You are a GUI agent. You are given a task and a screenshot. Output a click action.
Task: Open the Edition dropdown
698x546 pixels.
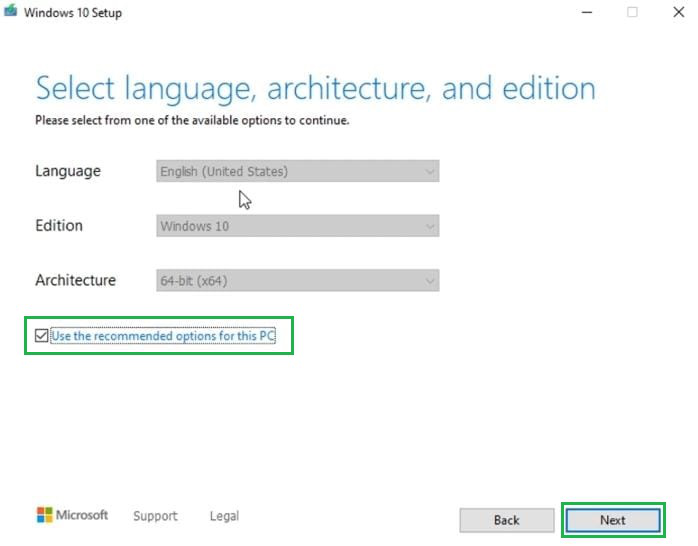tap(297, 226)
